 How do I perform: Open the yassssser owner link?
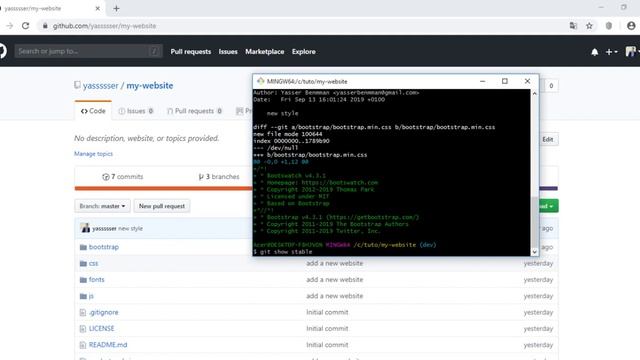100,86
